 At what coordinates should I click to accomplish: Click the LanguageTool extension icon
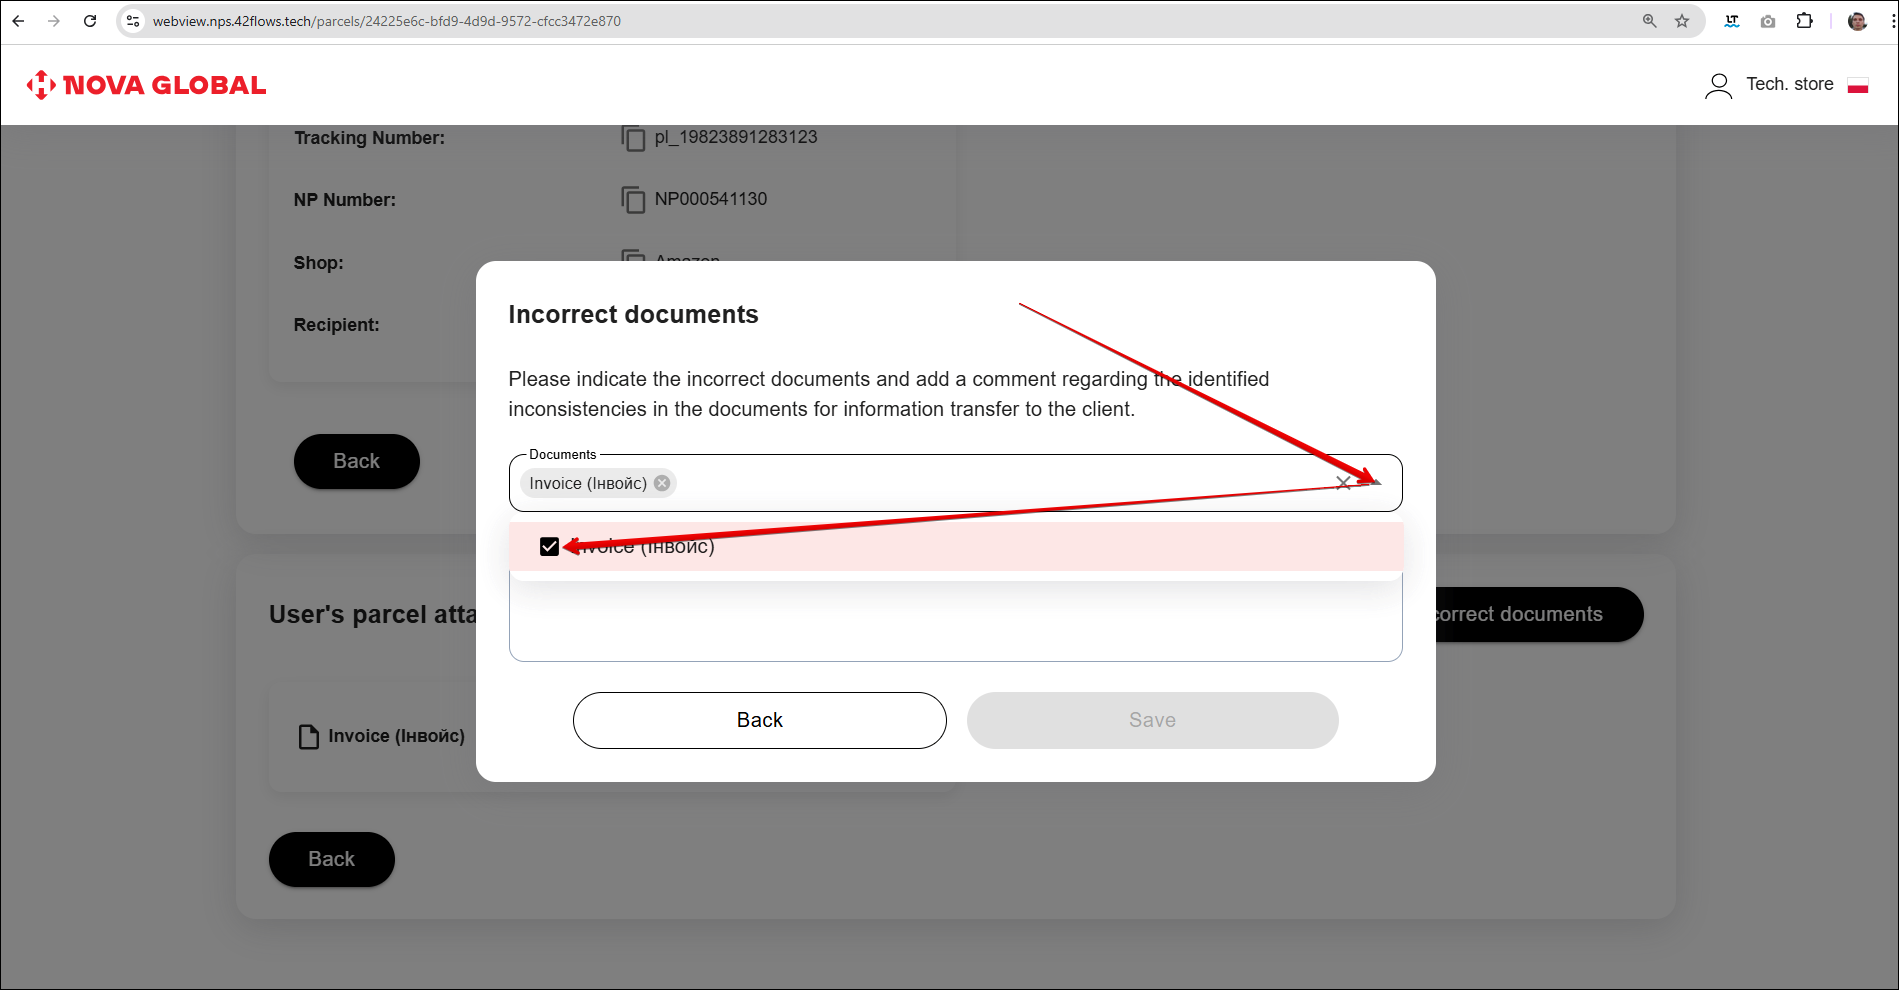click(x=1732, y=21)
